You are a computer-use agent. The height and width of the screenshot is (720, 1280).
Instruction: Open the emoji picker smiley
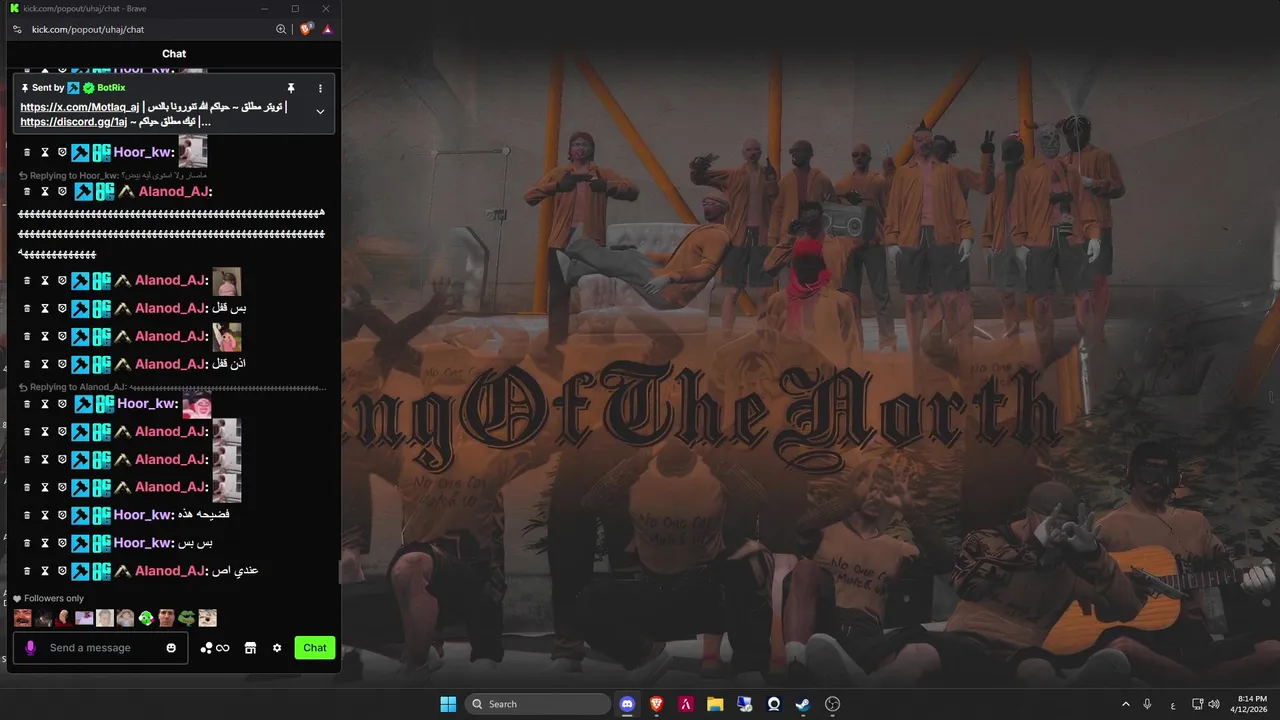pos(171,648)
